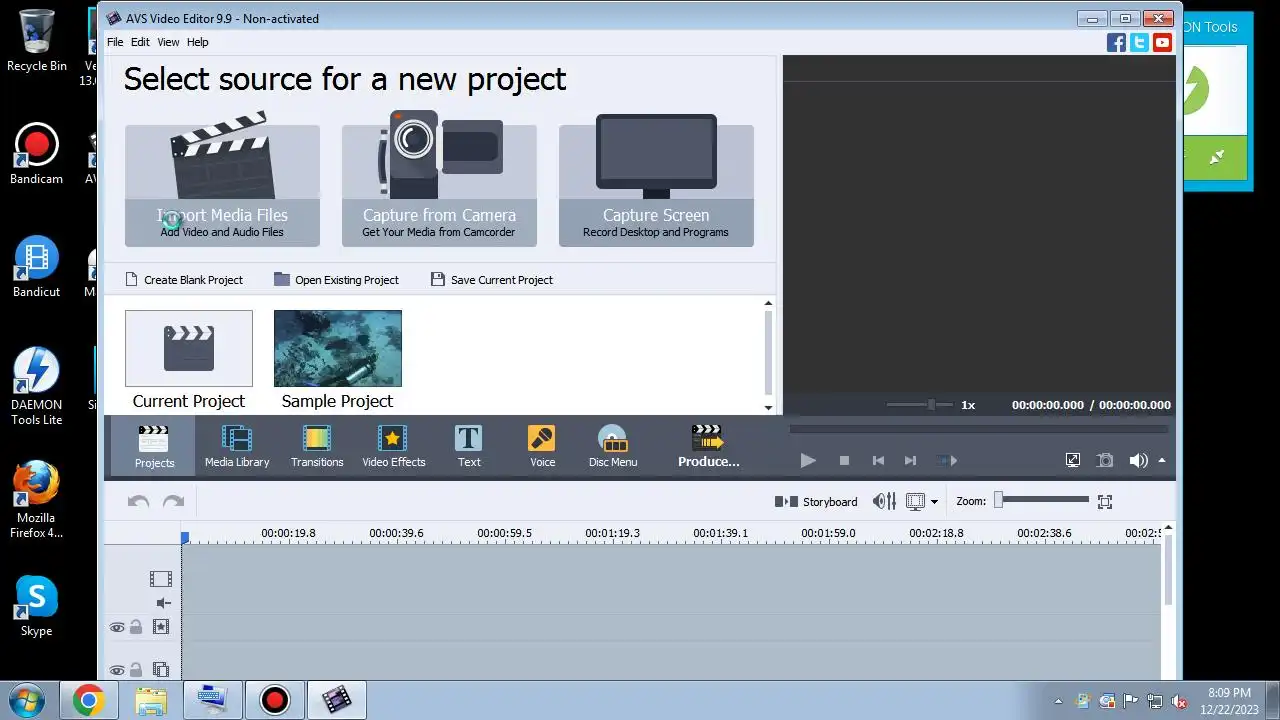The width and height of the screenshot is (1280, 720).
Task: Select the video overlay track icon
Action: (x=161, y=670)
